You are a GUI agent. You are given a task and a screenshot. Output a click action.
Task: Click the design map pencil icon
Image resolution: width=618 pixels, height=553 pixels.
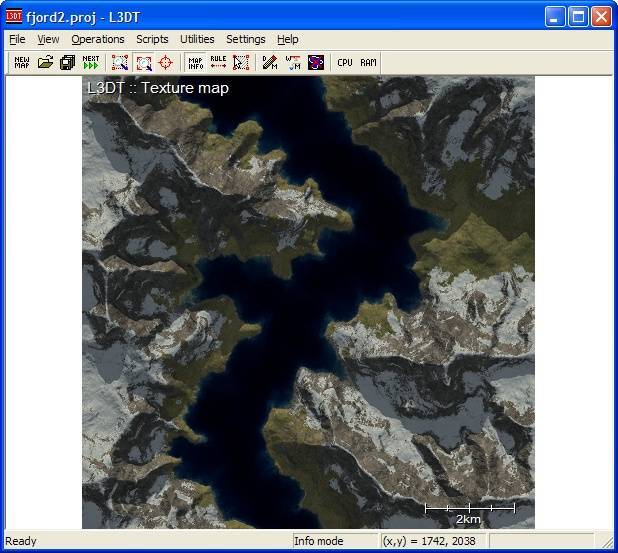click(x=270, y=62)
